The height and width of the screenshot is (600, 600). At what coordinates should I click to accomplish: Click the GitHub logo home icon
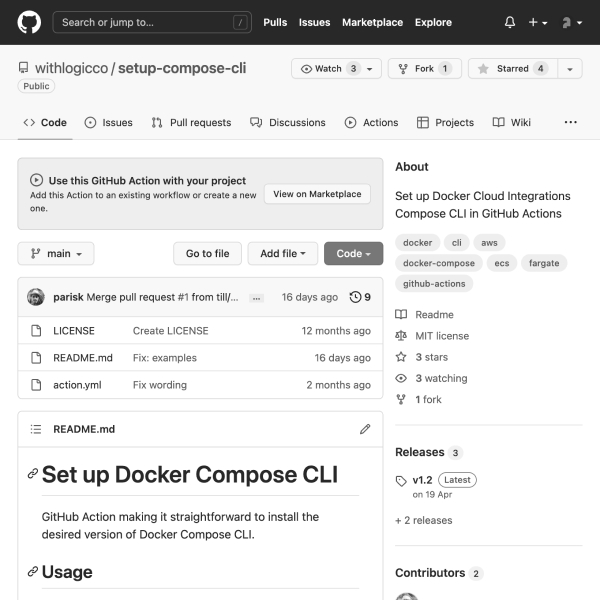point(29,22)
